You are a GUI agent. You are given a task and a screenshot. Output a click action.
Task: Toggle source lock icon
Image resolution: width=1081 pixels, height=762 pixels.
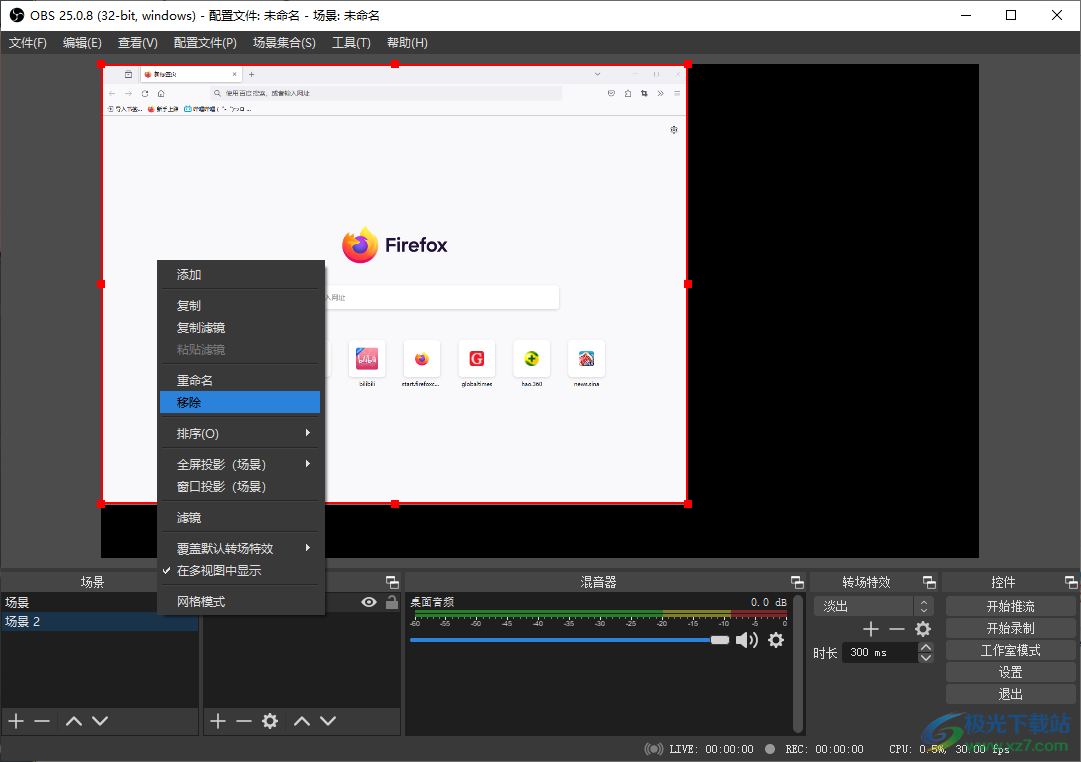[392, 602]
